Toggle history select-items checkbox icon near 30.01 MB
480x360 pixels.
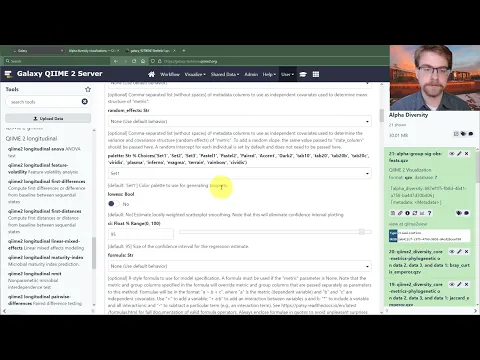click(x=456, y=134)
